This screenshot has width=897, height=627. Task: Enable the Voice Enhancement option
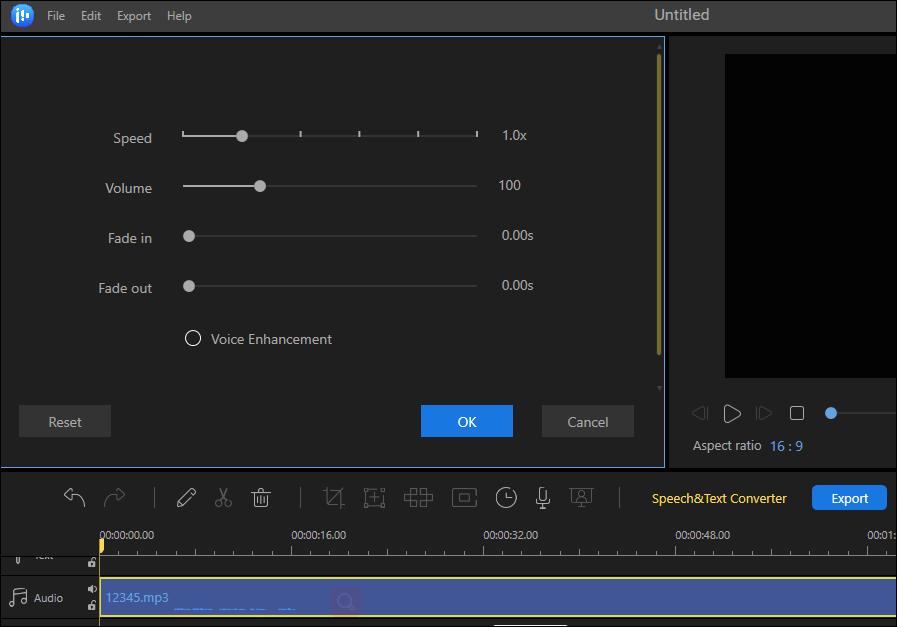click(193, 339)
